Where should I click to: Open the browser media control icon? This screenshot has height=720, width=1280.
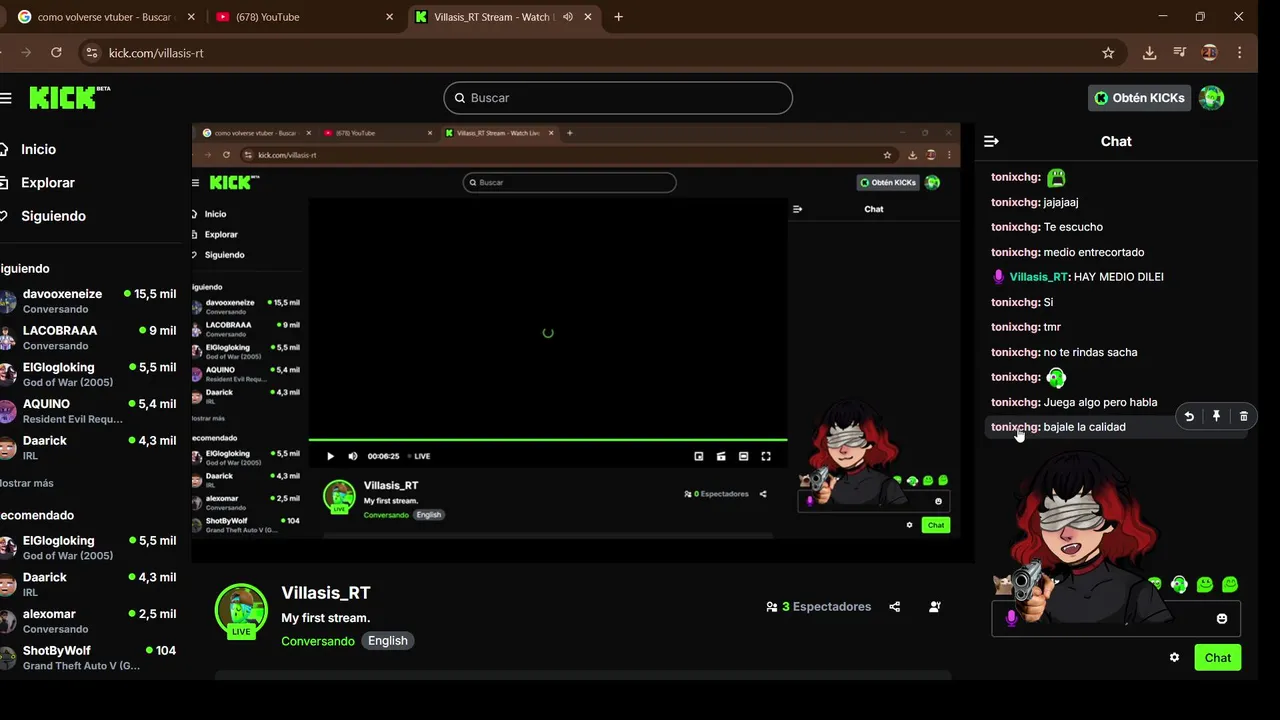(1180, 53)
